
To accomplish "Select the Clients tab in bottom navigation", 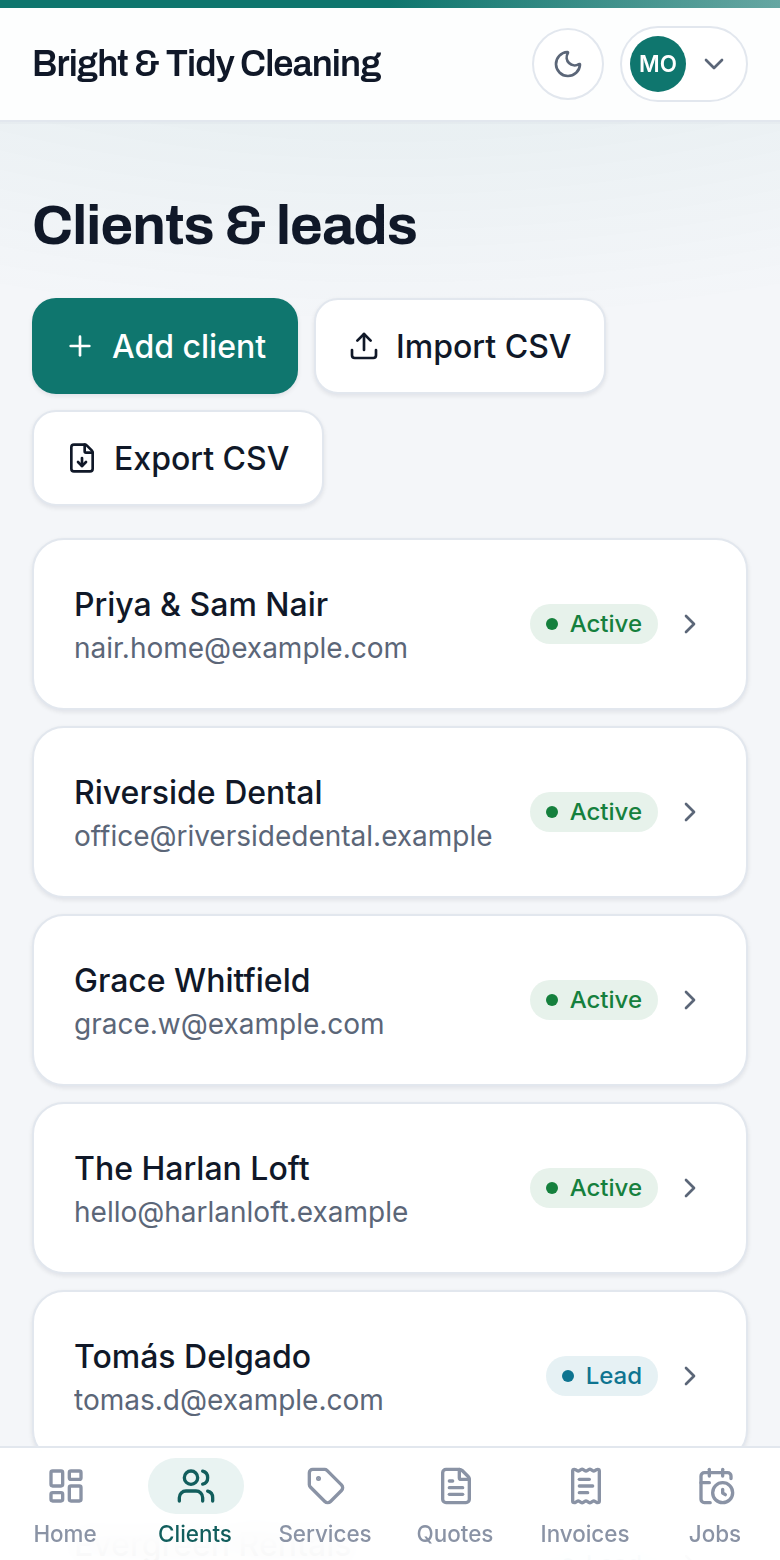I will tap(195, 1504).
